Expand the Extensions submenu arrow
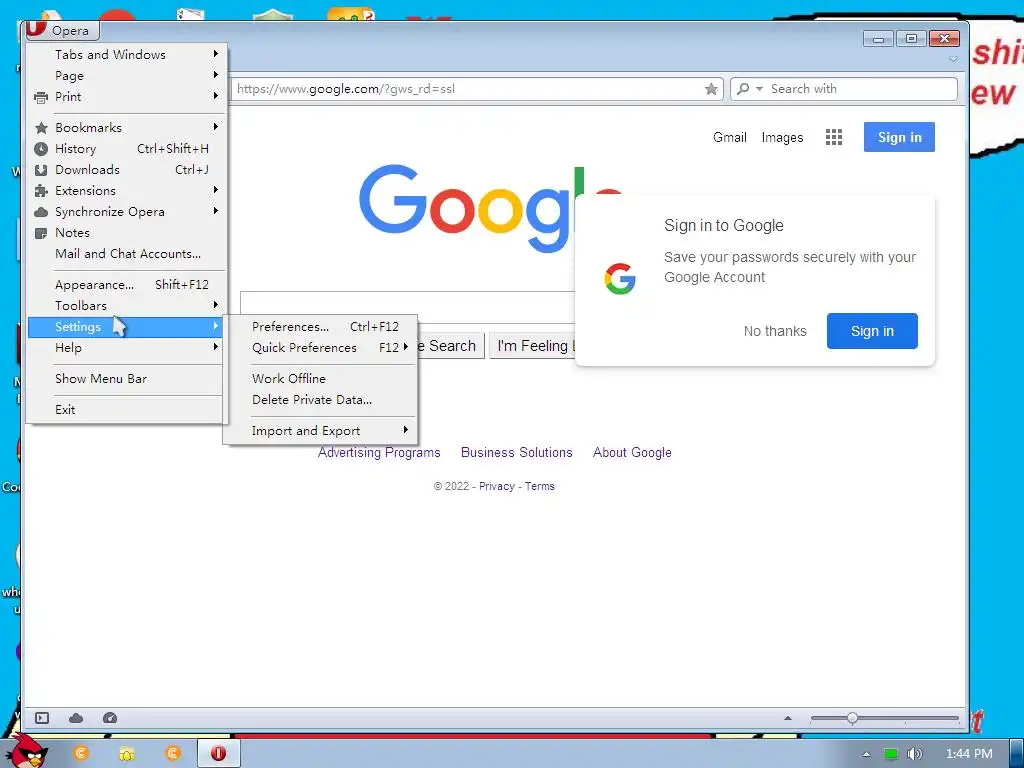1024x768 pixels. (216, 190)
